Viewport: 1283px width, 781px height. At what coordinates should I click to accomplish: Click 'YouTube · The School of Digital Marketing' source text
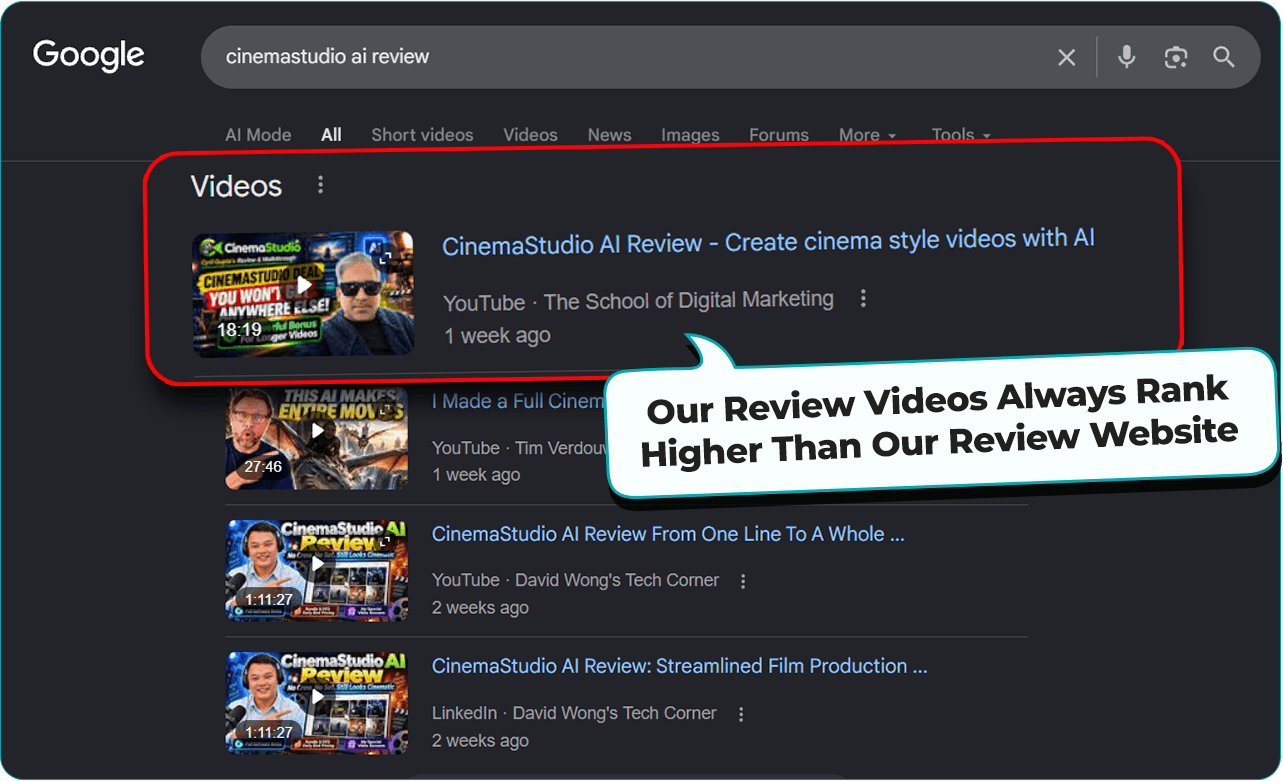point(638,300)
